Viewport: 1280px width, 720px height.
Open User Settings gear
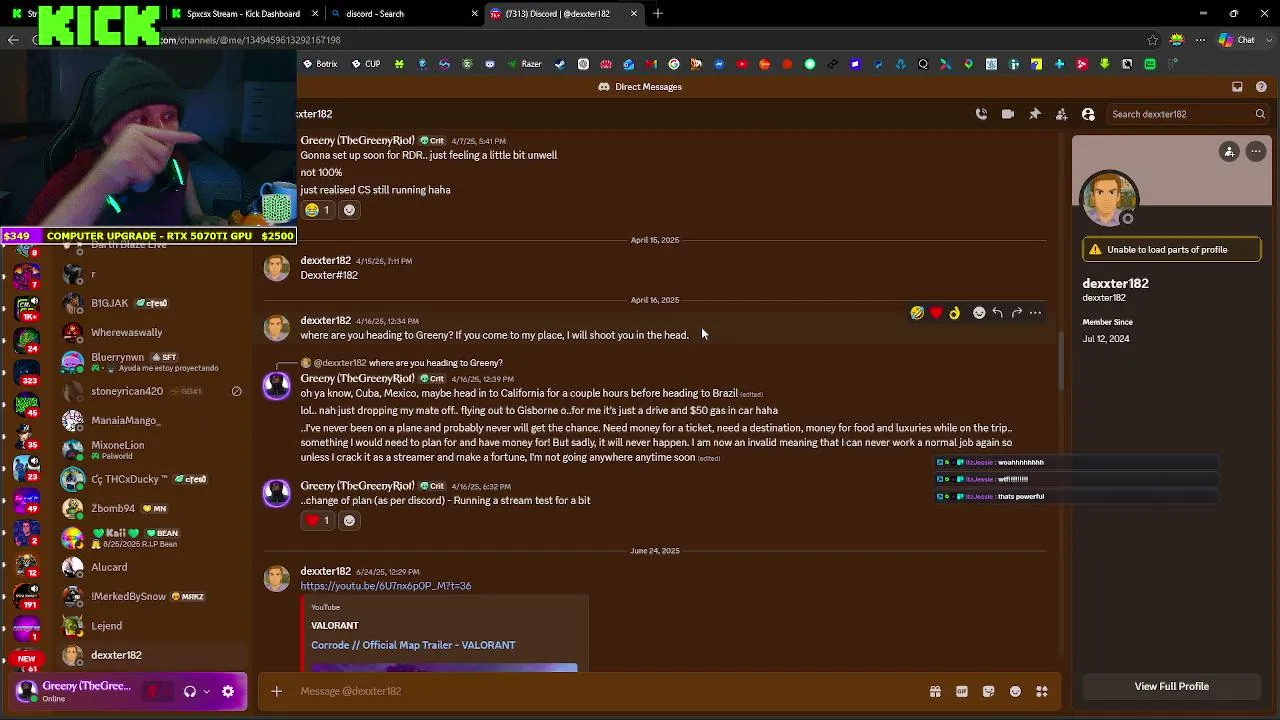[x=228, y=691]
